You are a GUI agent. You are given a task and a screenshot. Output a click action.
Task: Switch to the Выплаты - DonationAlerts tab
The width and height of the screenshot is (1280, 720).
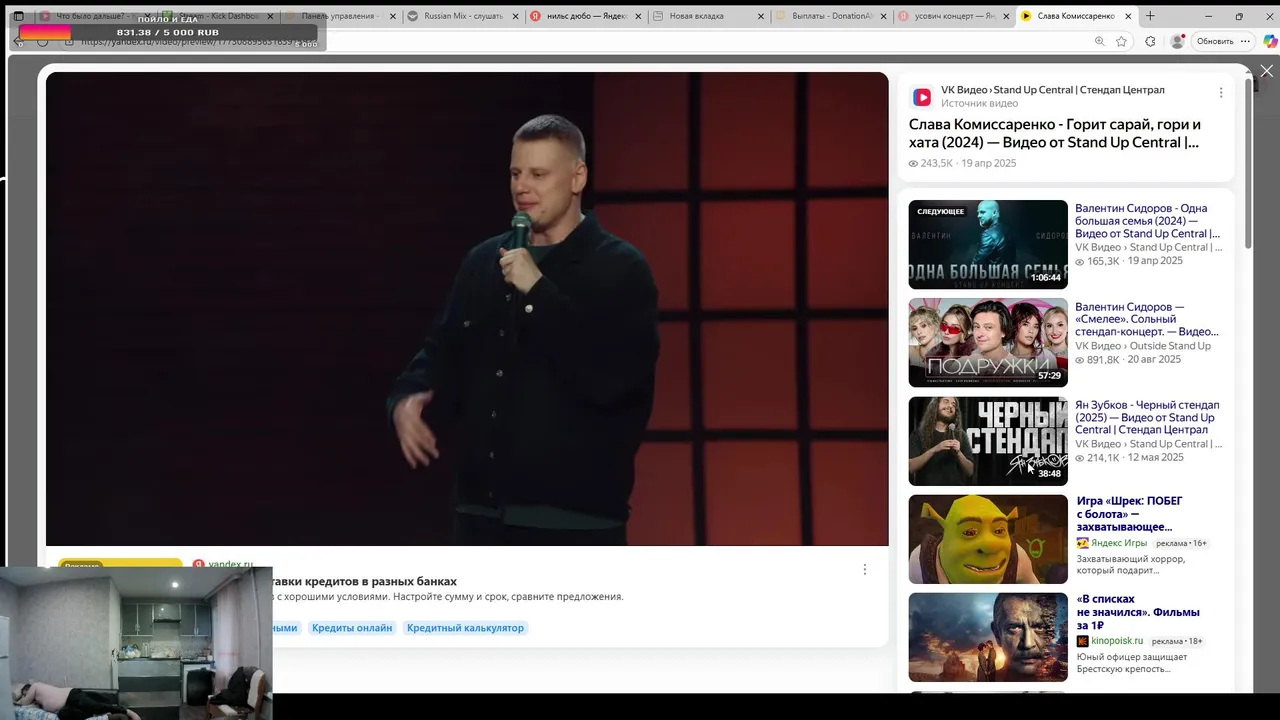[x=830, y=16]
